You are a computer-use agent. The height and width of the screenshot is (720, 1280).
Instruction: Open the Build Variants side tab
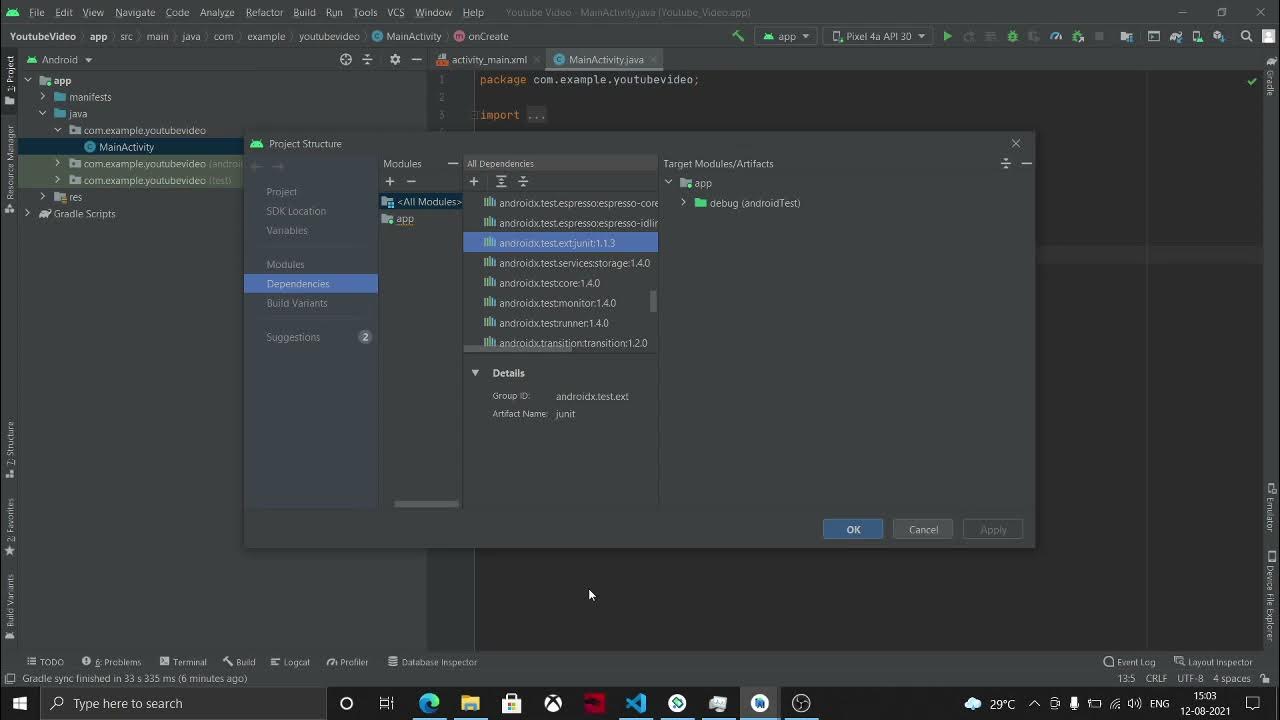(10, 607)
